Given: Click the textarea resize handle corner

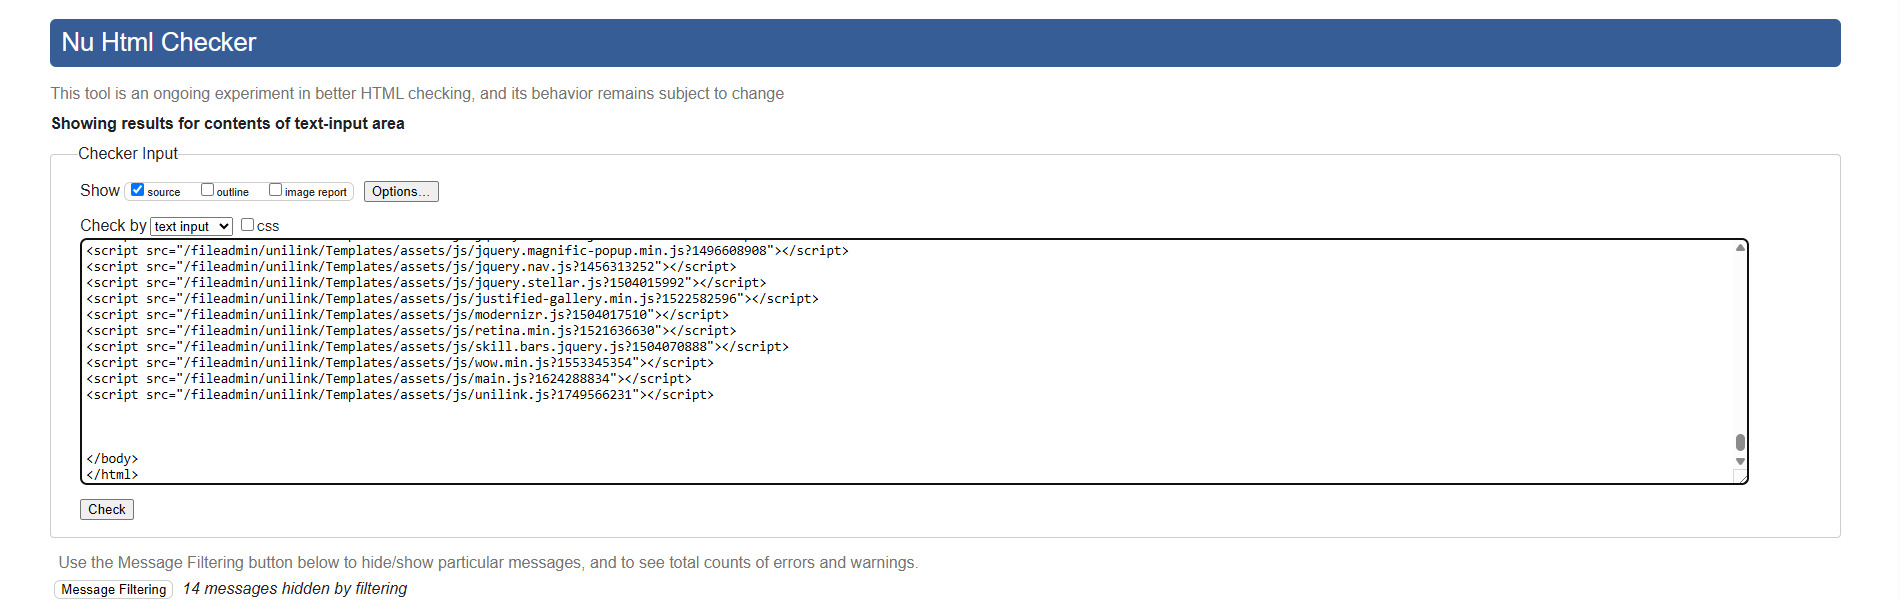Looking at the screenshot, I should [1740, 477].
